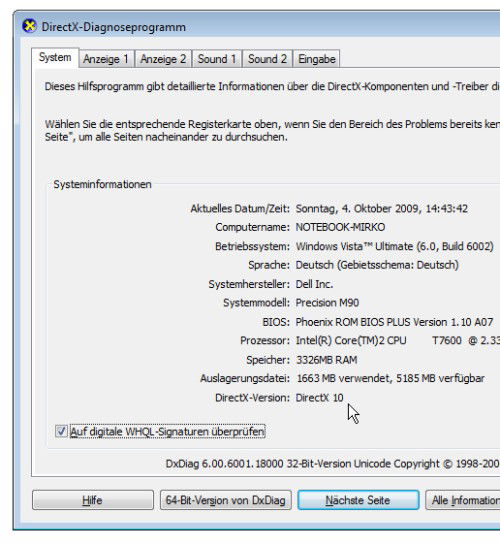Click the DirectX-Version value text
This screenshot has width=500, height=545.
pos(319,398)
